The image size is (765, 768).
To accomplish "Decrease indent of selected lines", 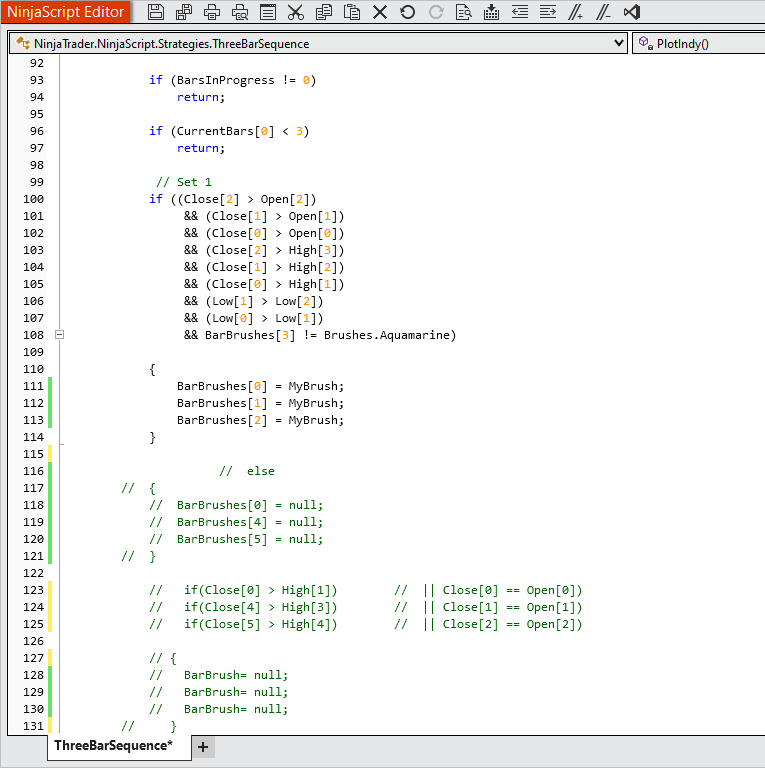I will (x=519, y=13).
